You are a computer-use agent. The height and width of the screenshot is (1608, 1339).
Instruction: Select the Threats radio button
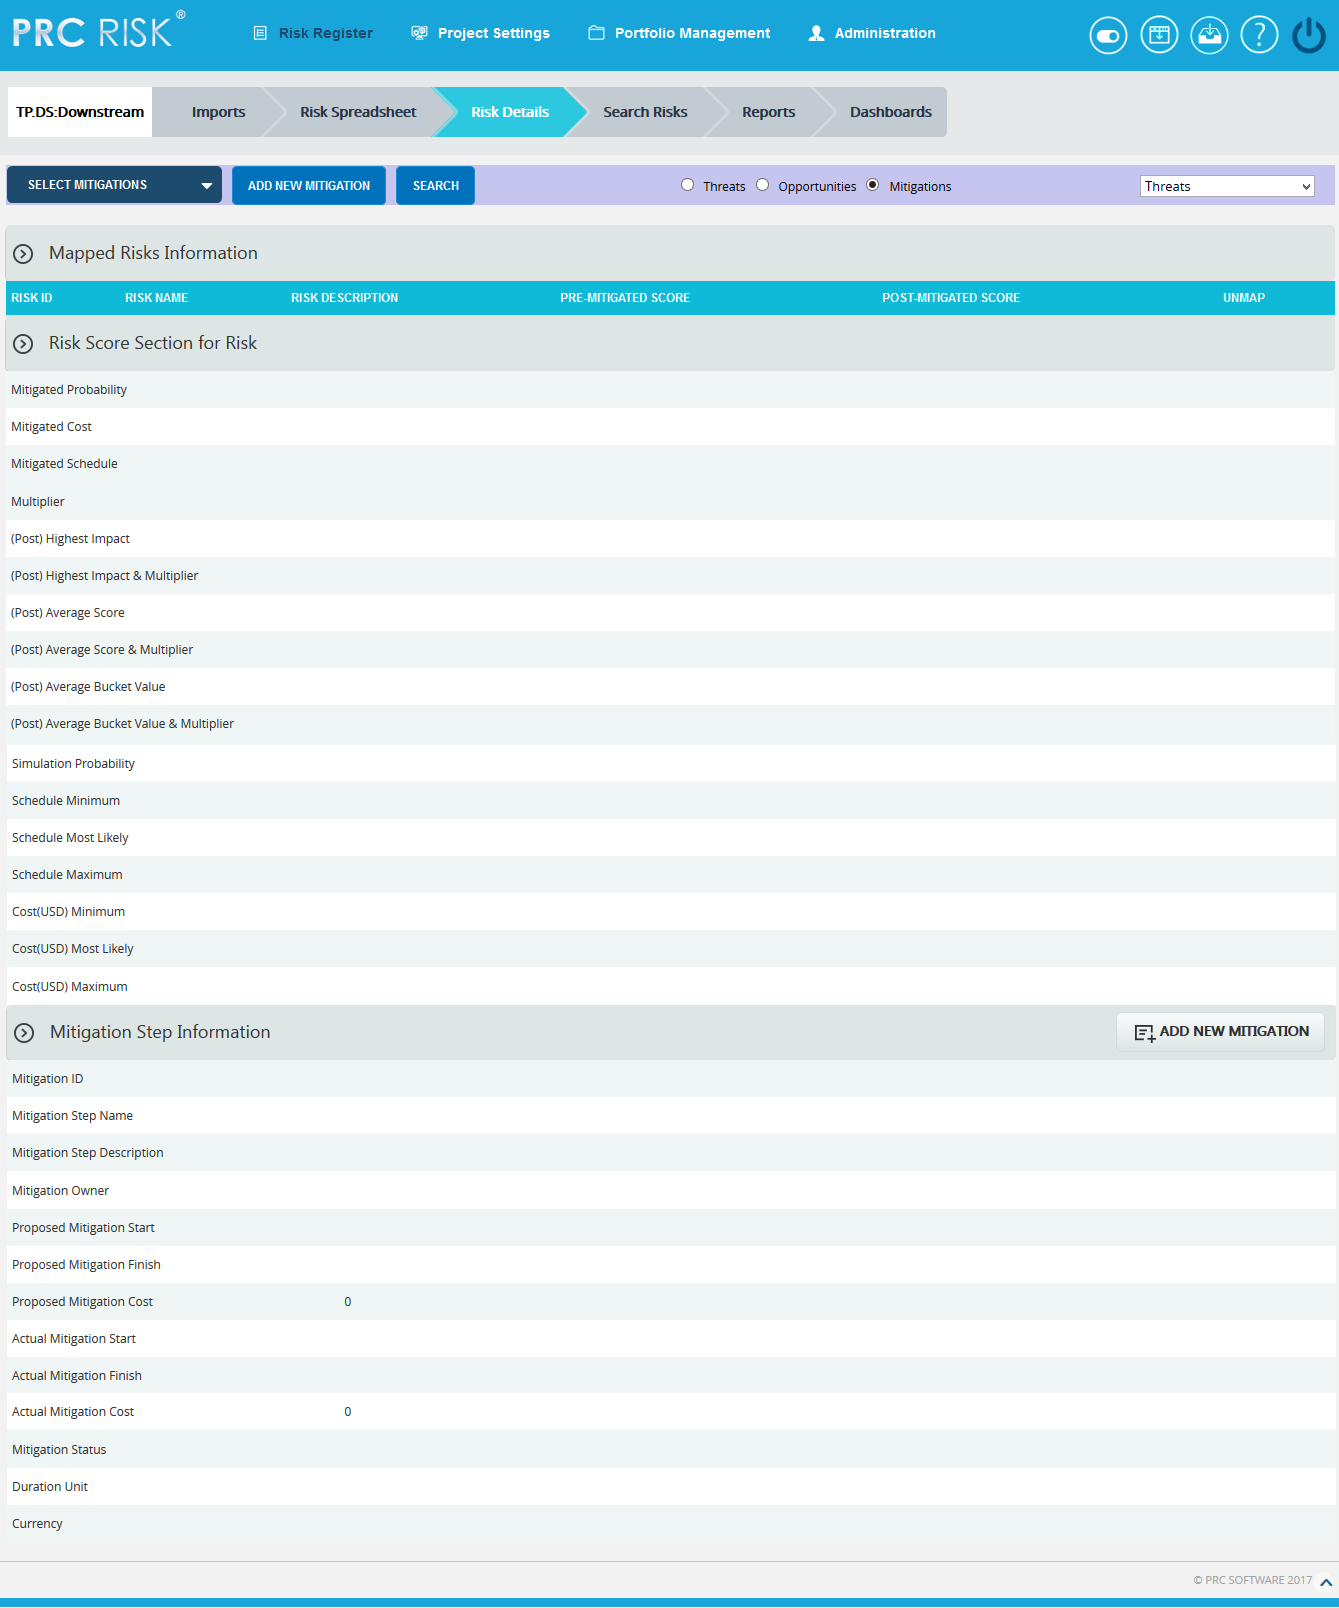(x=687, y=185)
